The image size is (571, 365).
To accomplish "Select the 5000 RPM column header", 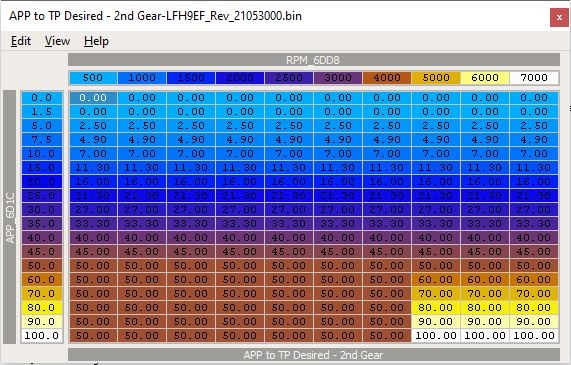I will pyautogui.click(x=436, y=78).
